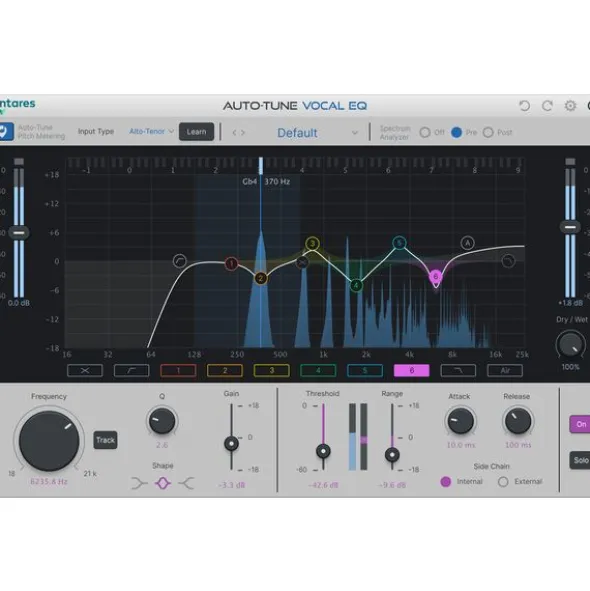This screenshot has height=591, width=590.
Task: Select EQ band node 6 on graph
Action: tap(435, 276)
